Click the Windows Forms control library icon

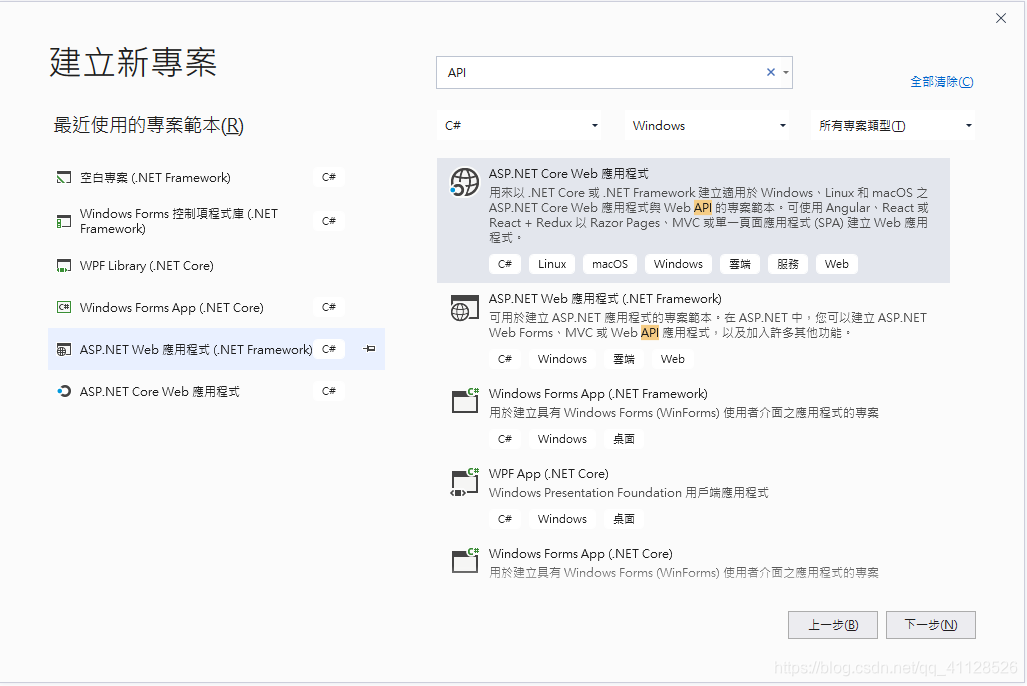pyautogui.click(x=64, y=221)
